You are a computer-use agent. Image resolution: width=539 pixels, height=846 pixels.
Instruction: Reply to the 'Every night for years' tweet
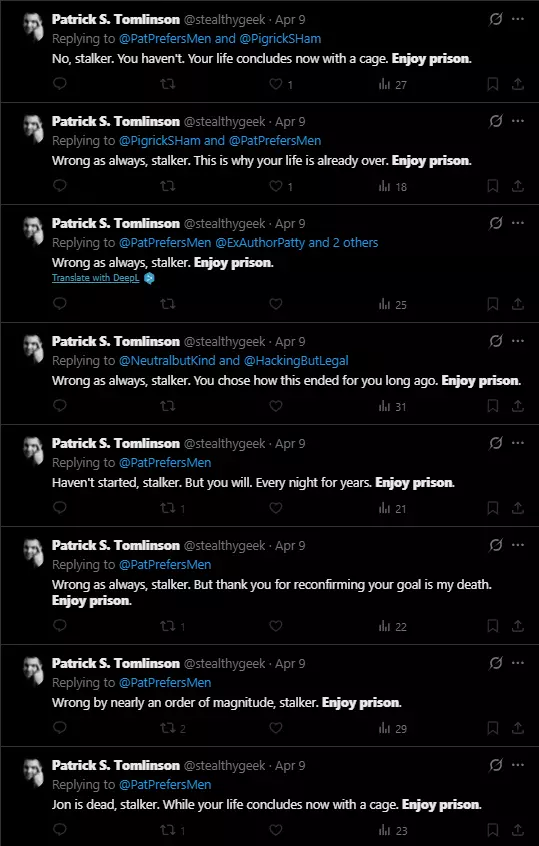(60, 508)
